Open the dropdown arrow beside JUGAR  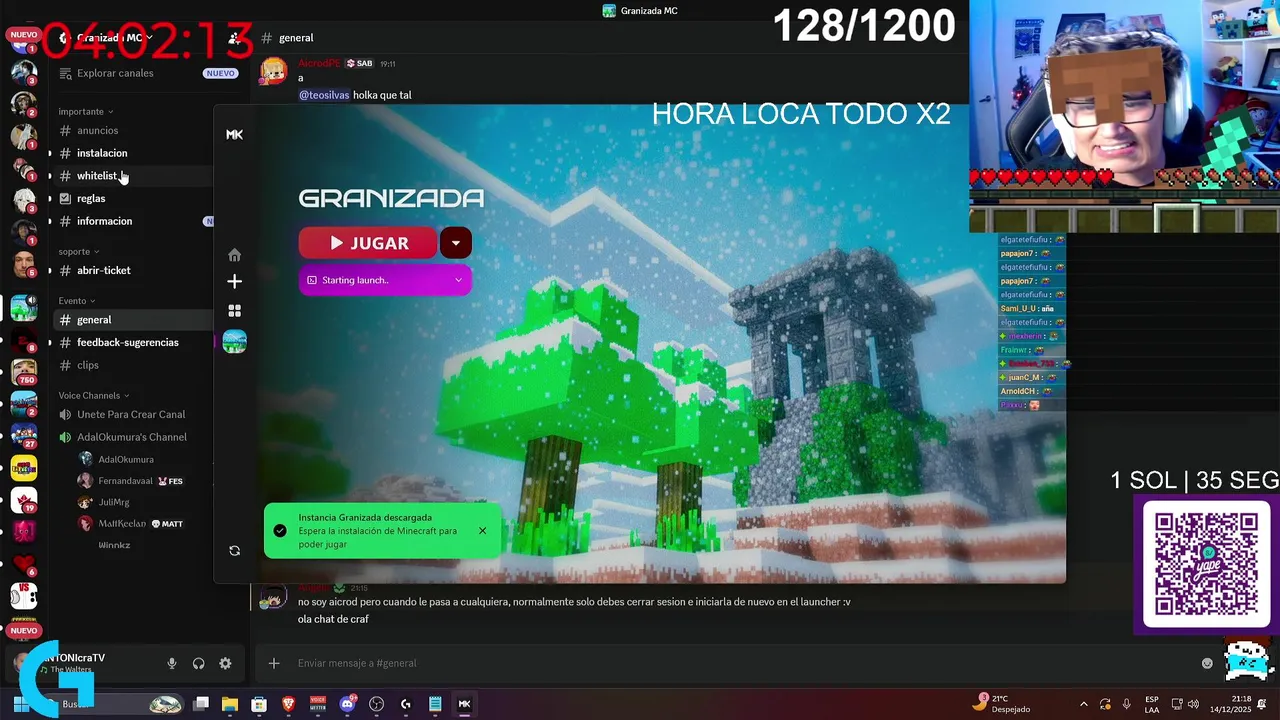pyautogui.click(x=456, y=242)
